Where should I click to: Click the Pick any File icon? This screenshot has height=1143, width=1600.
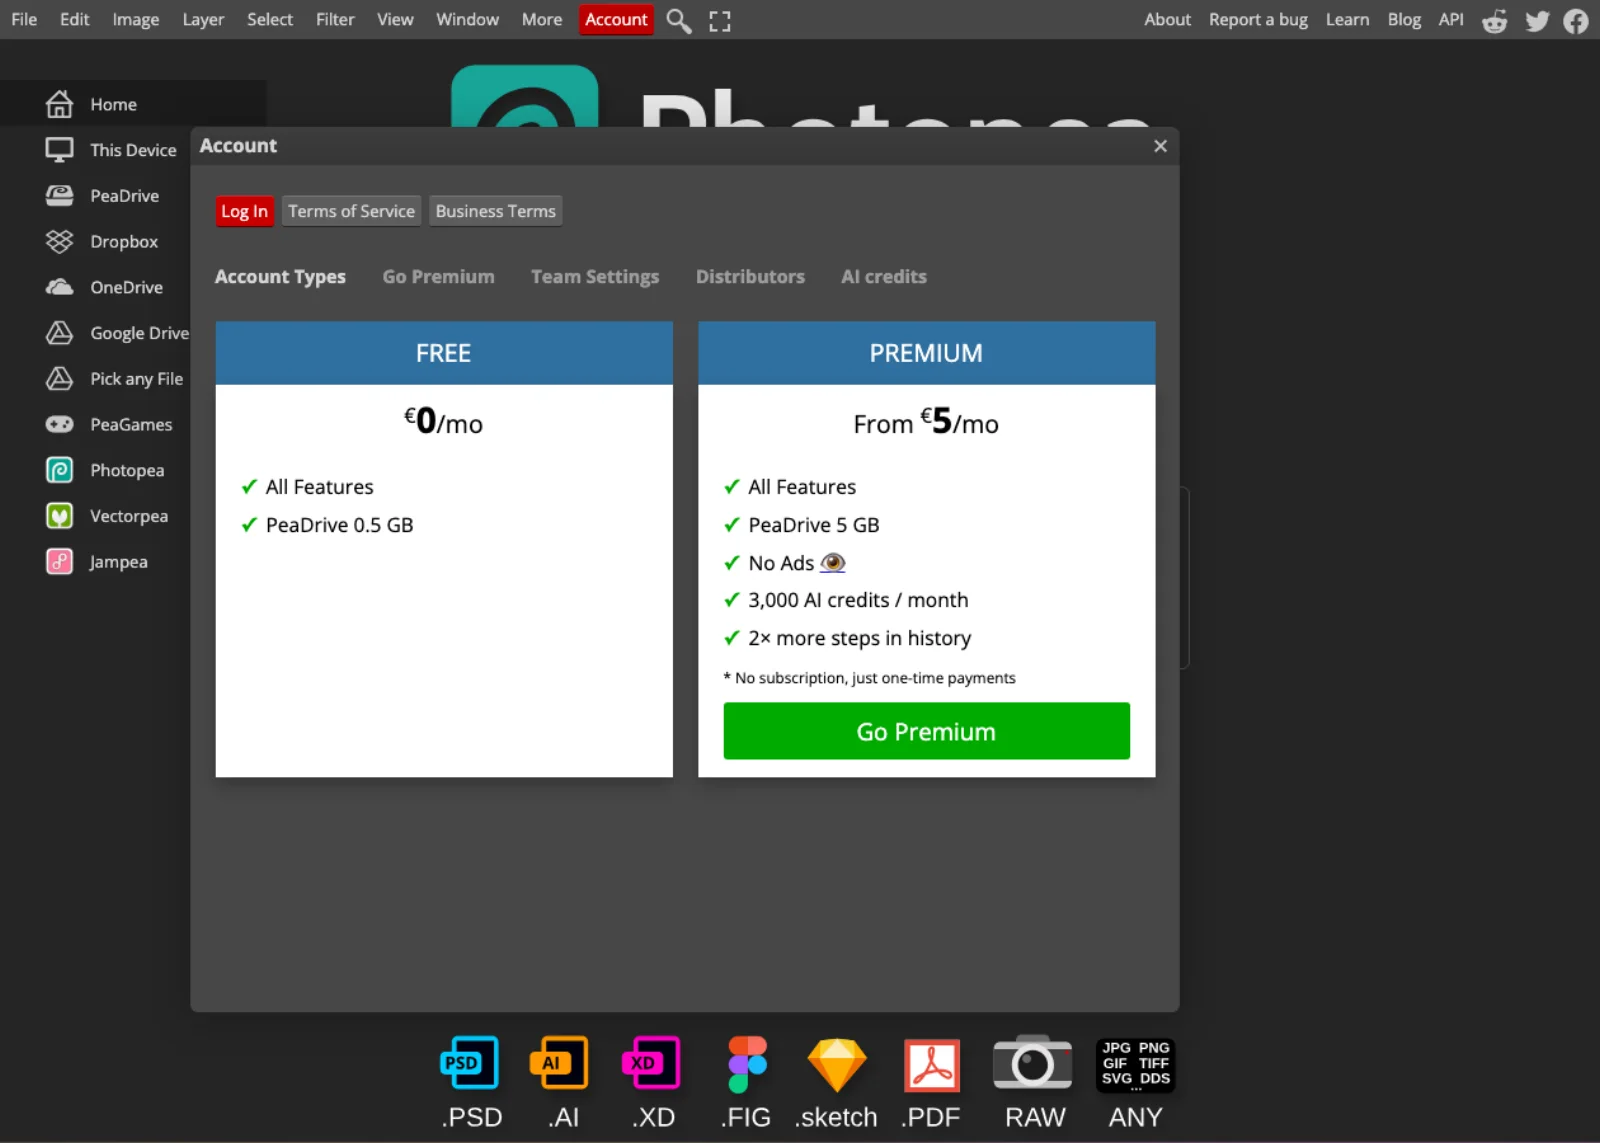click(59, 379)
